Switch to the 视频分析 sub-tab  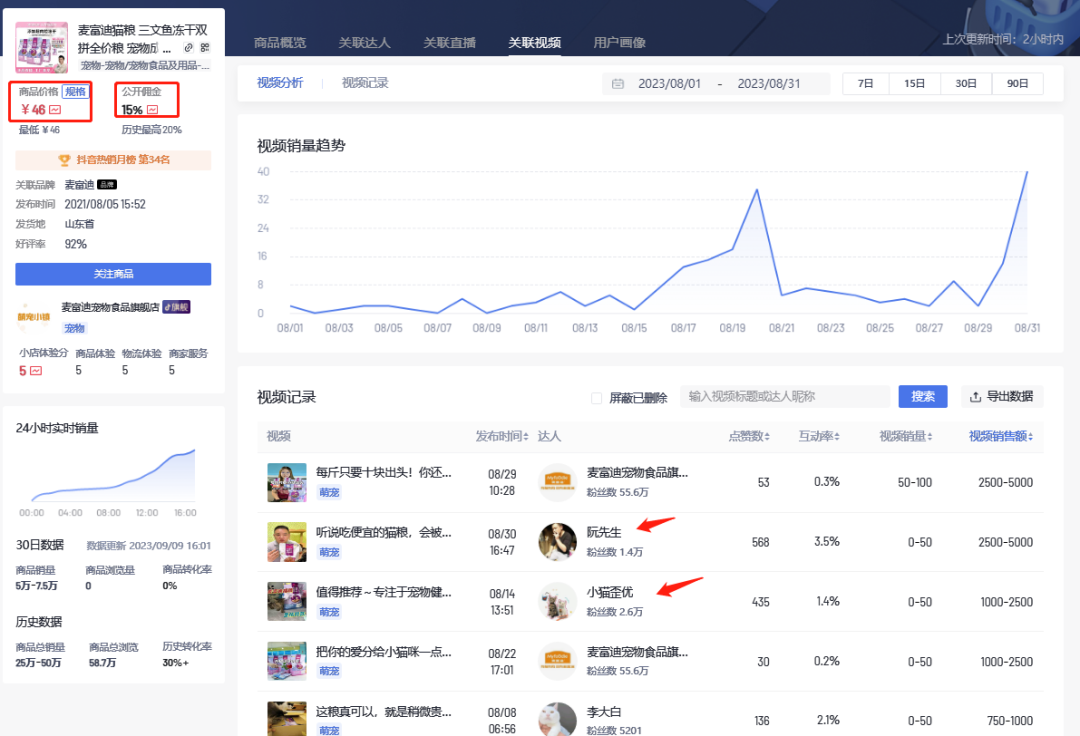pyautogui.click(x=280, y=83)
